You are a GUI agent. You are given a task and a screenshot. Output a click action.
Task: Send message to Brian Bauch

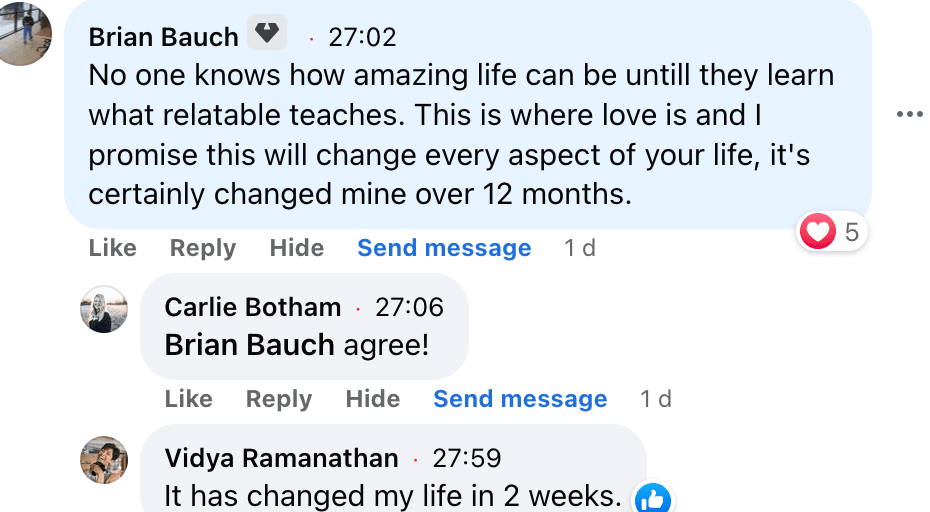(444, 248)
